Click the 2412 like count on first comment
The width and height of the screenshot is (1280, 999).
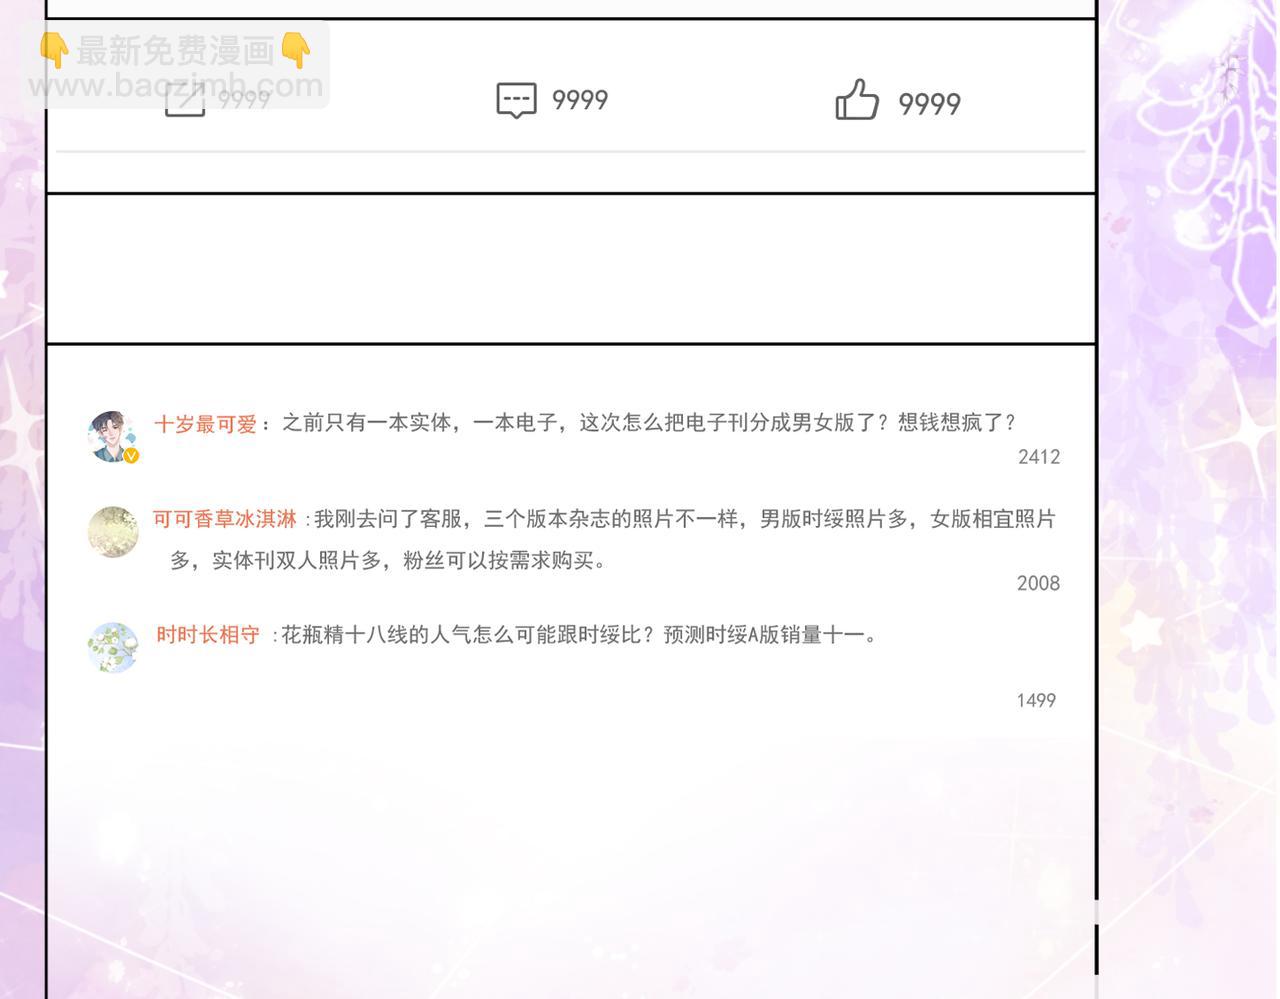click(1038, 457)
